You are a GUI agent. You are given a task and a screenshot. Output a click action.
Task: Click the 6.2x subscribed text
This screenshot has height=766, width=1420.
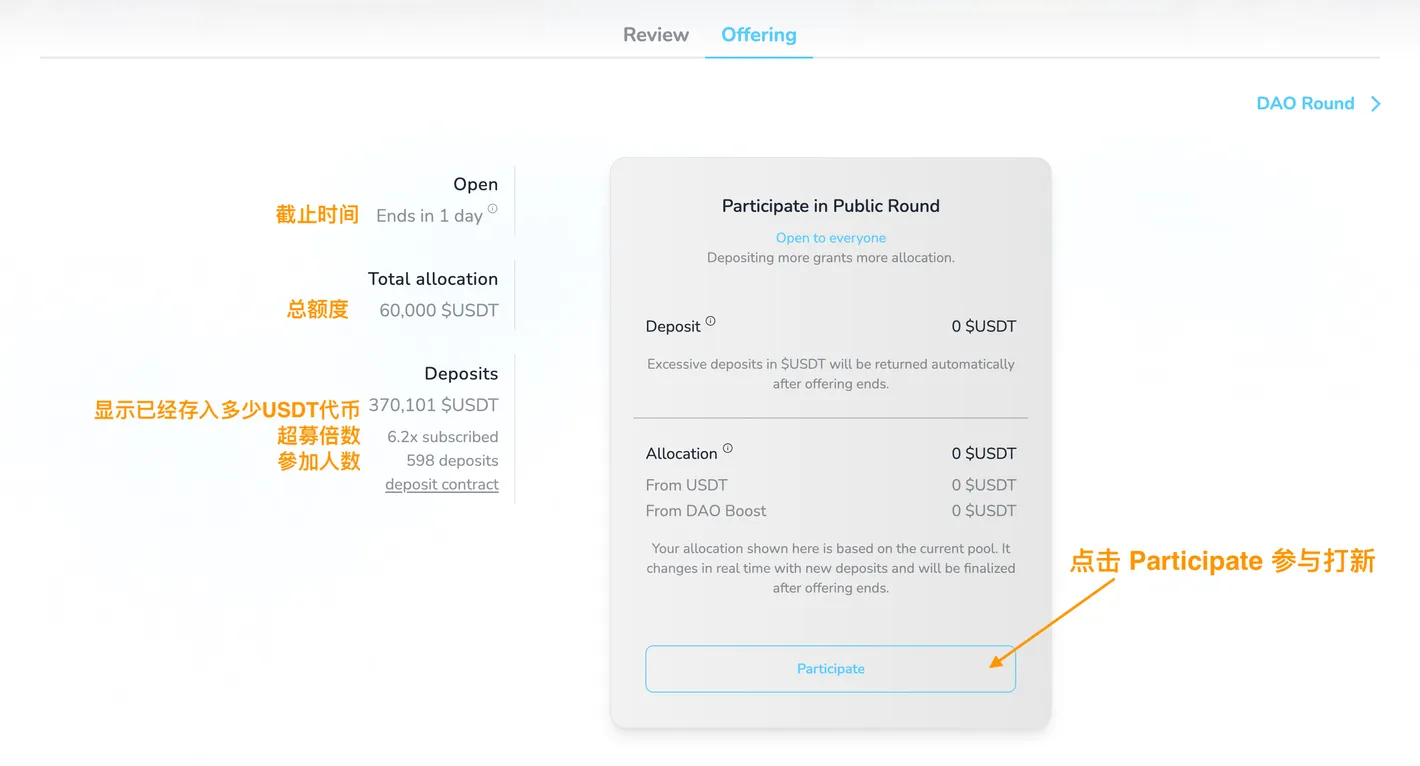coord(442,437)
